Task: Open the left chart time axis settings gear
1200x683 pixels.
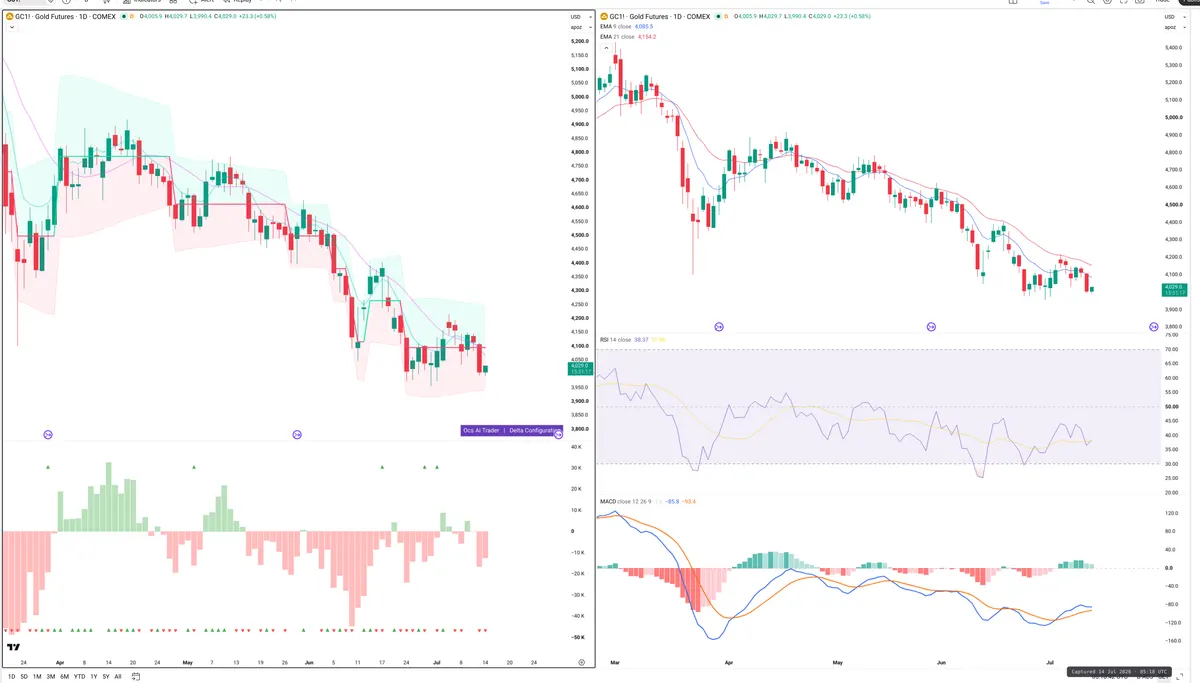Action: [581, 662]
